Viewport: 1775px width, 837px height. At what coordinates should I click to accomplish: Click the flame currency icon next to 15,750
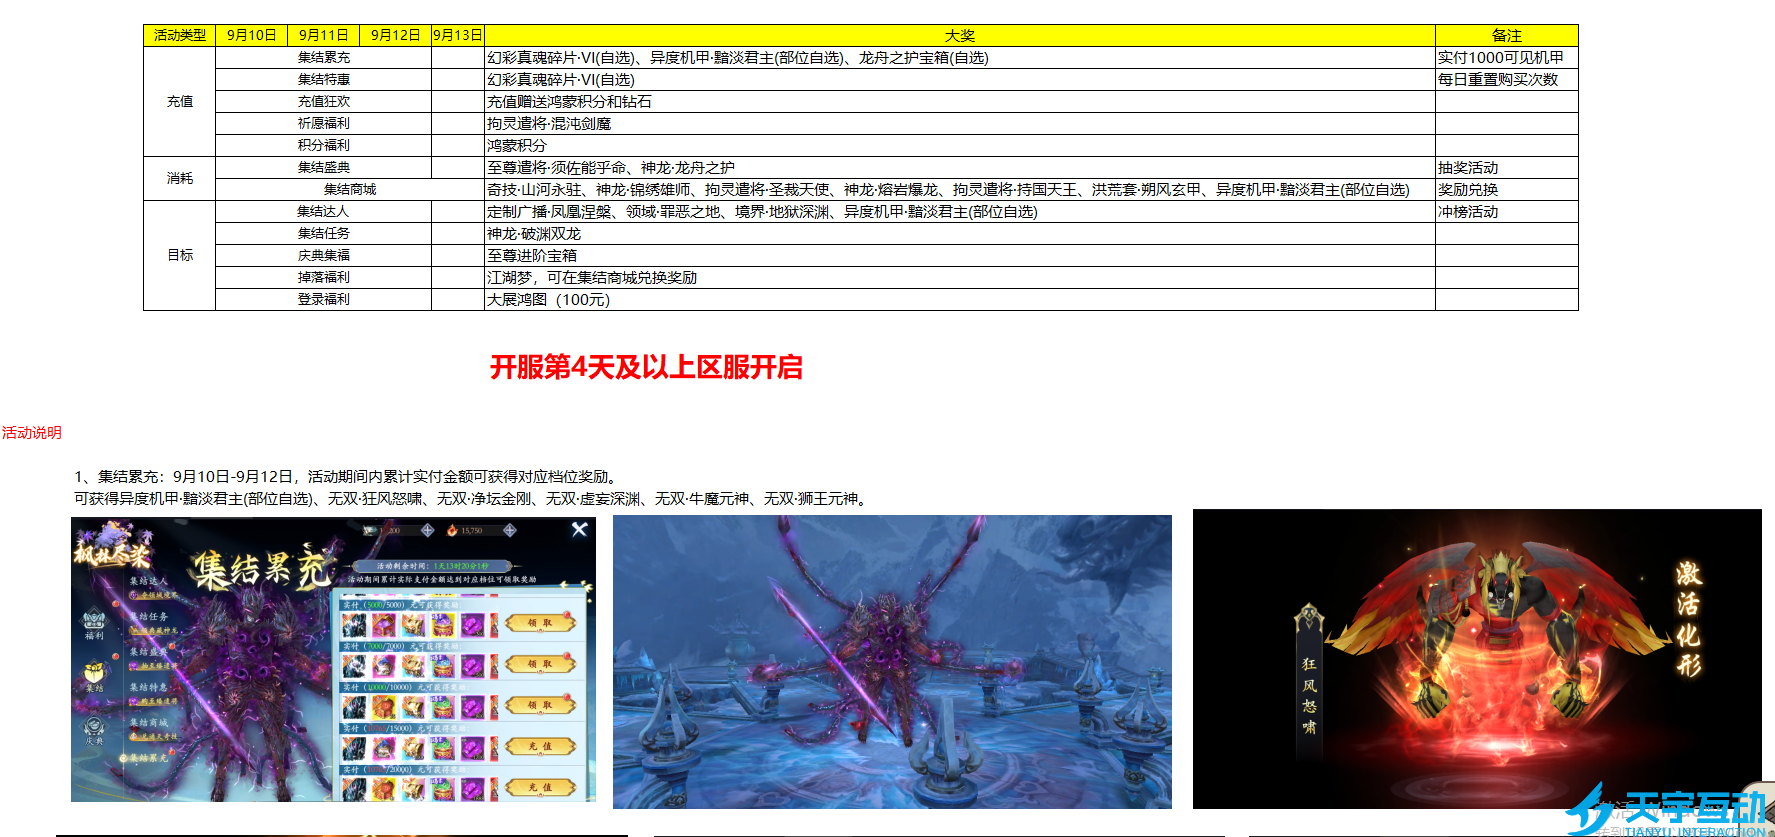pos(452,530)
